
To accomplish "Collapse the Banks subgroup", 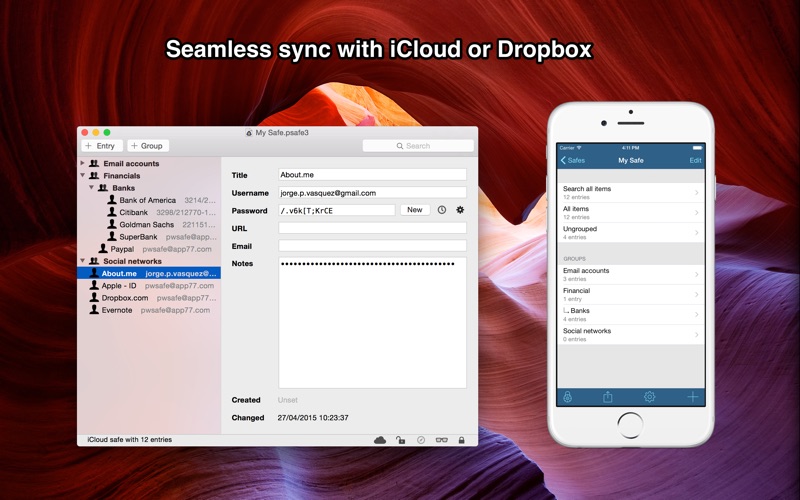I will pos(91,188).
